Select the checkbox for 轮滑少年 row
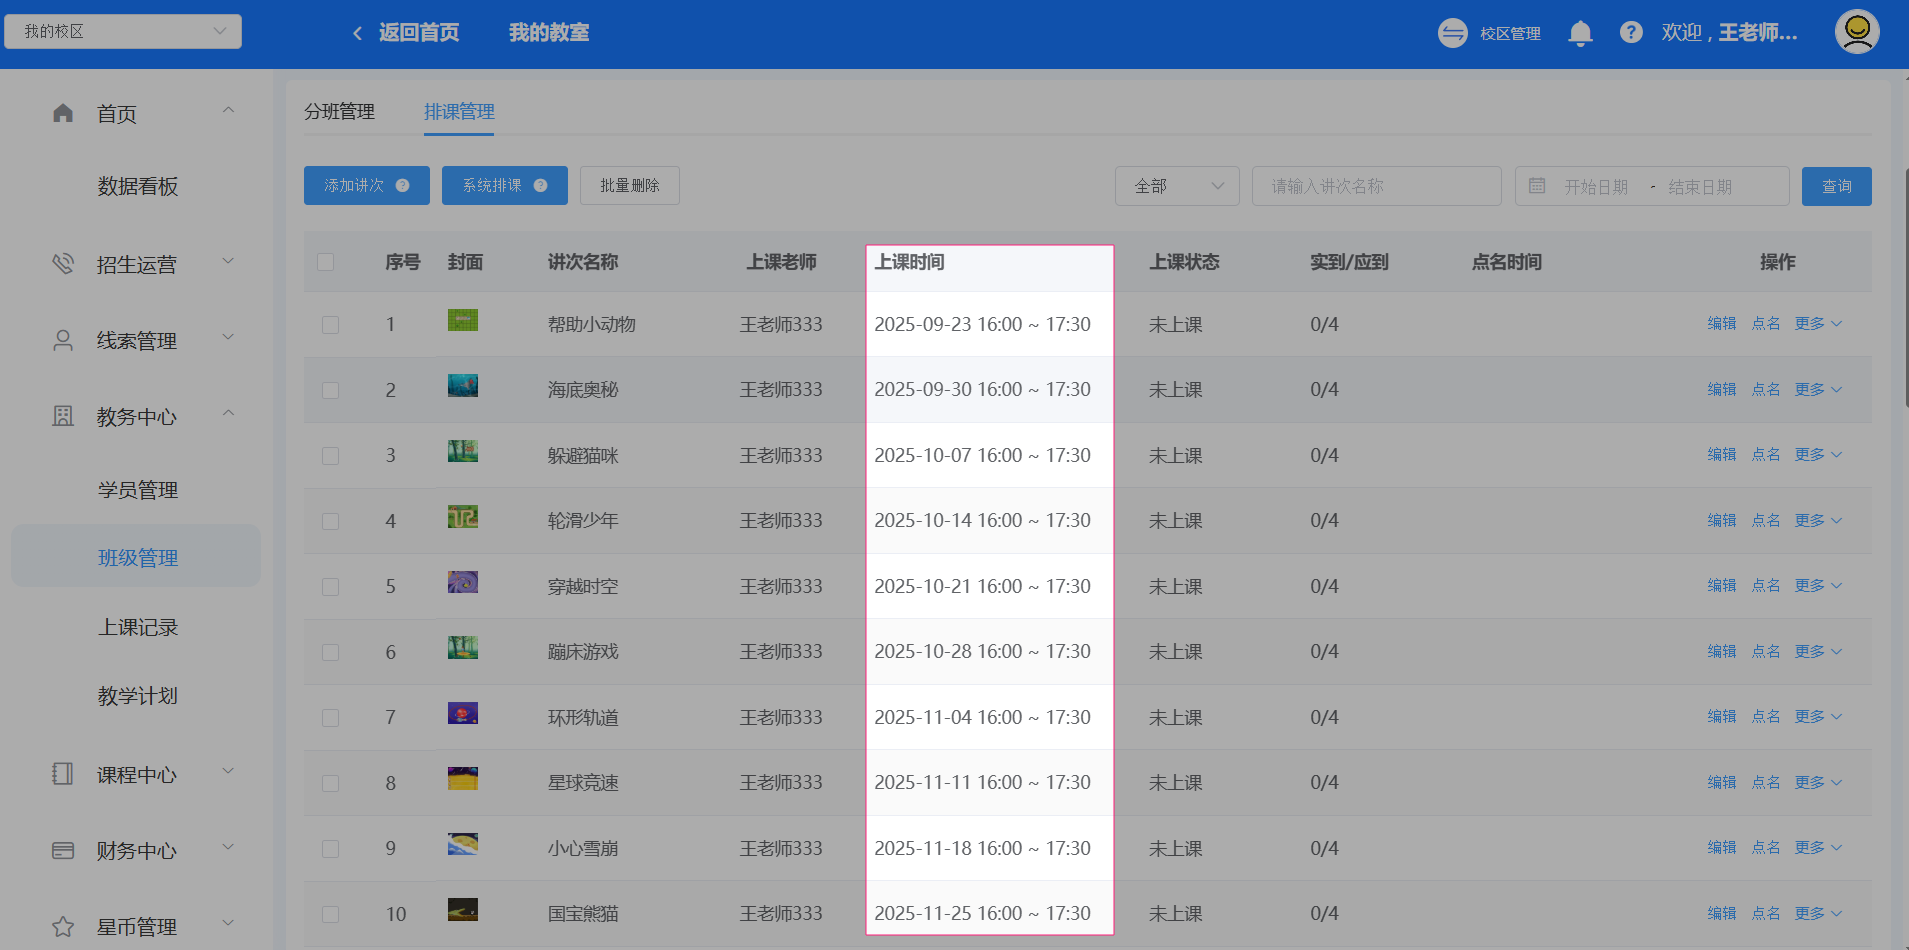This screenshot has height=950, width=1909. pyautogui.click(x=330, y=522)
